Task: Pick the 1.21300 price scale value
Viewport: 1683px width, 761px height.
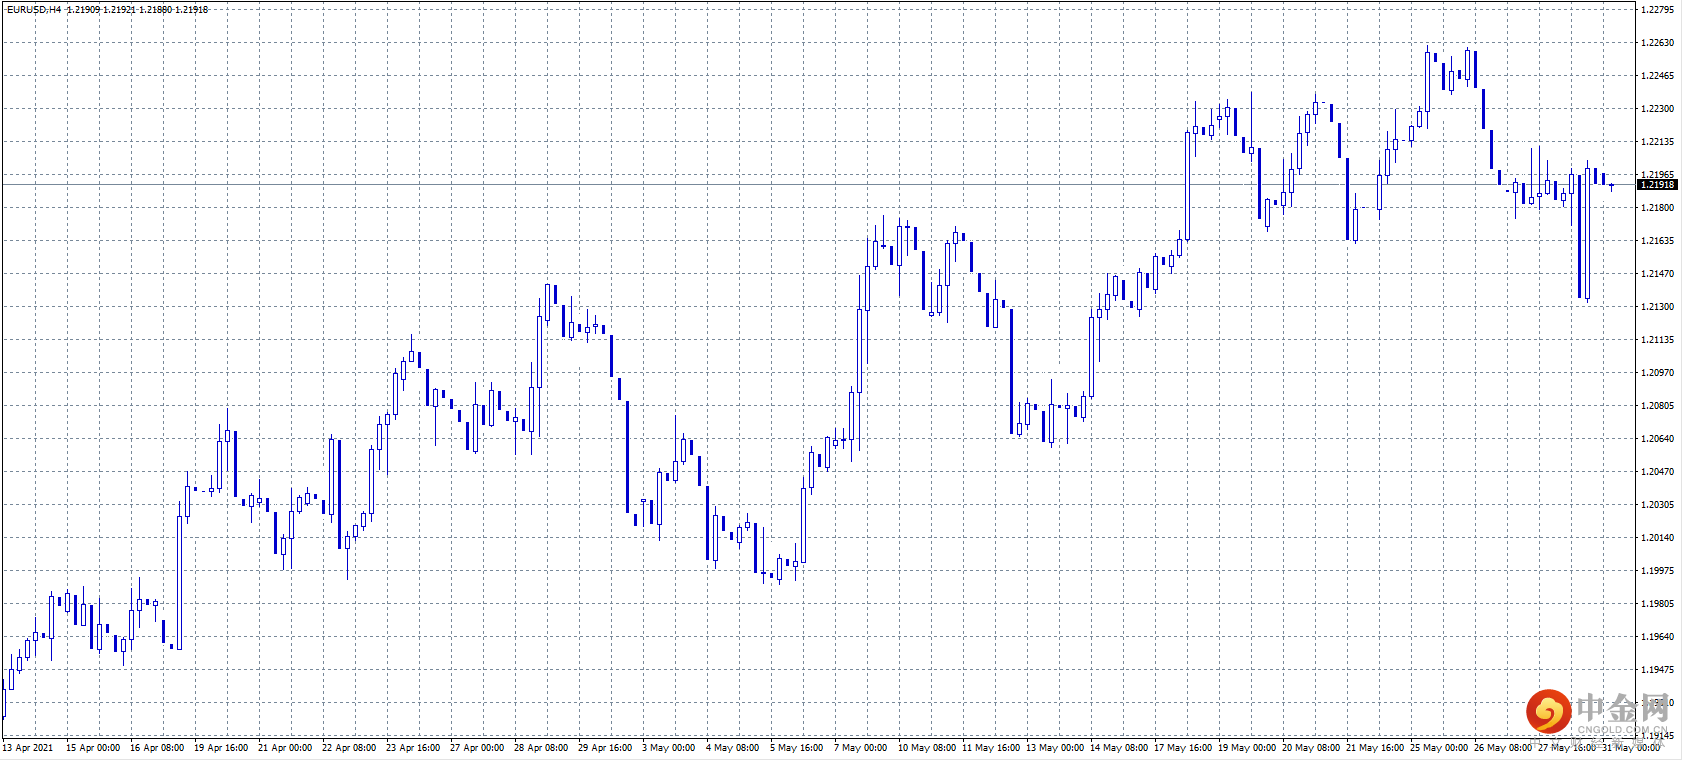Action: (x=1657, y=307)
